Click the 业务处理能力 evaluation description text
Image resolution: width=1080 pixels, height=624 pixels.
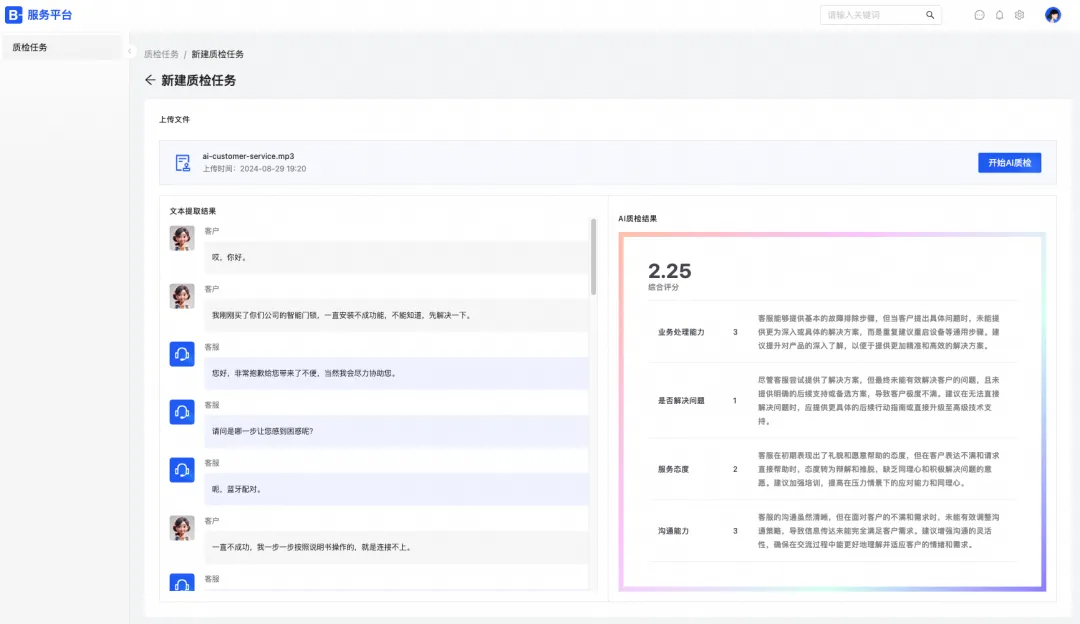click(878, 332)
